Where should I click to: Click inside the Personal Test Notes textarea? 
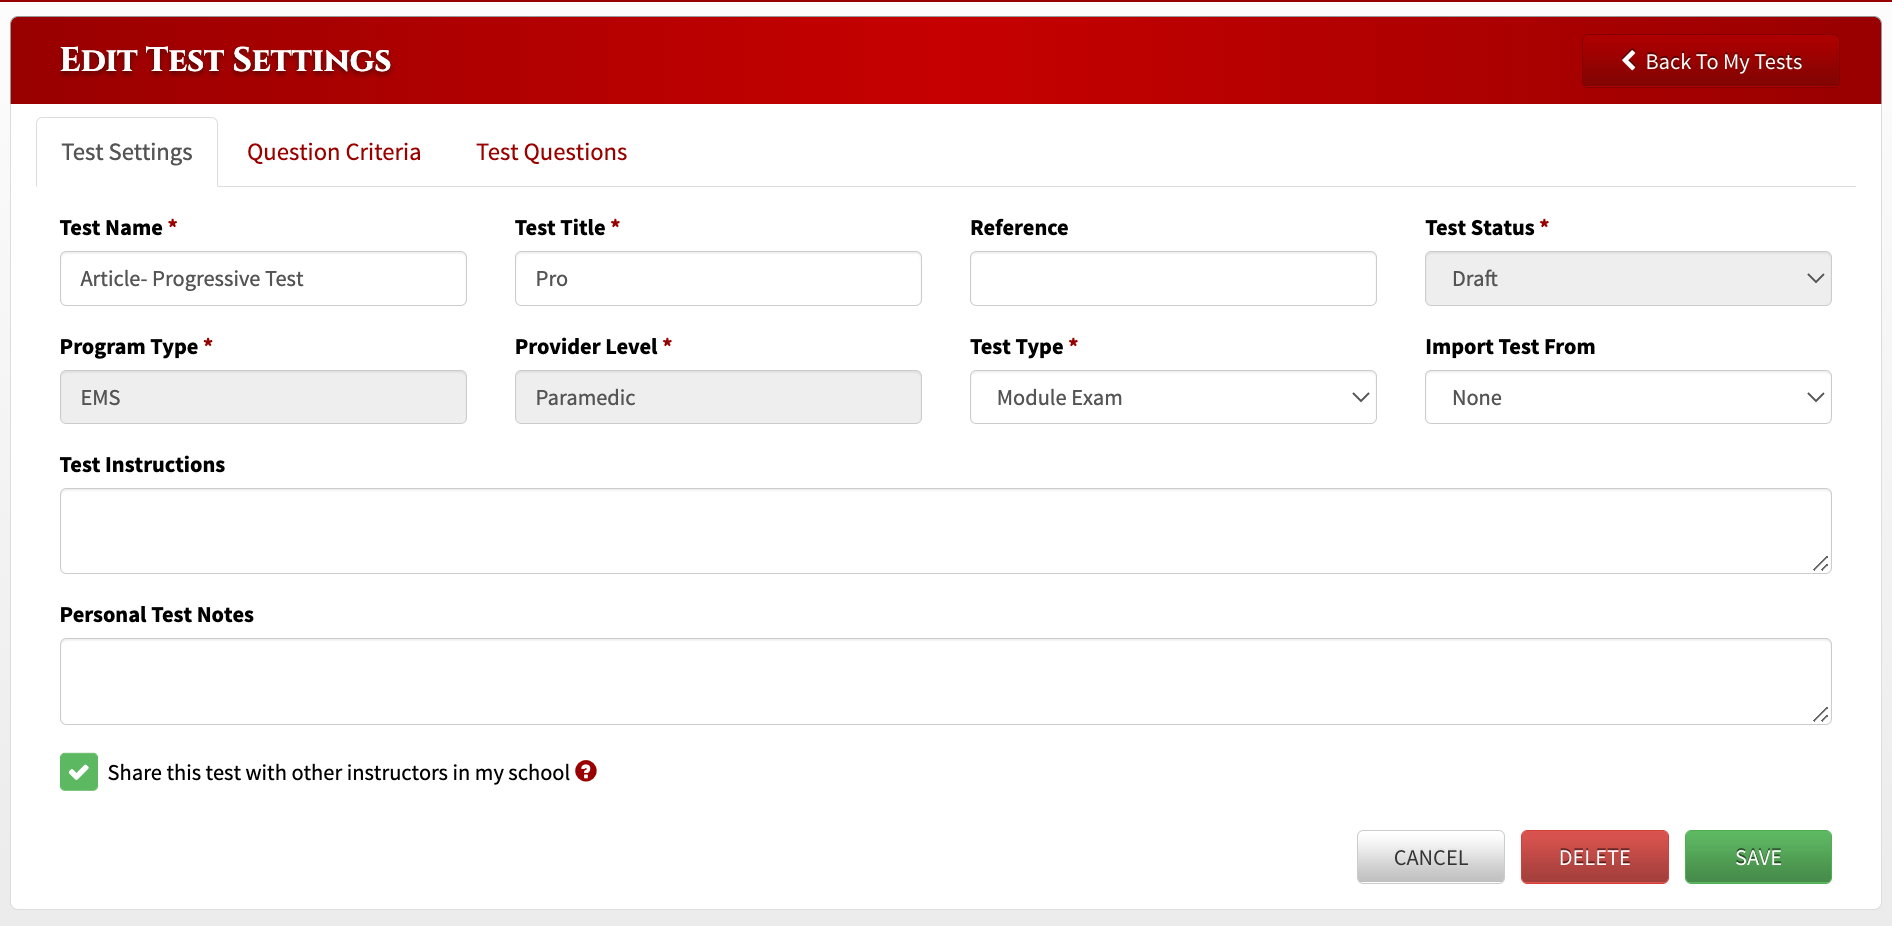click(945, 681)
